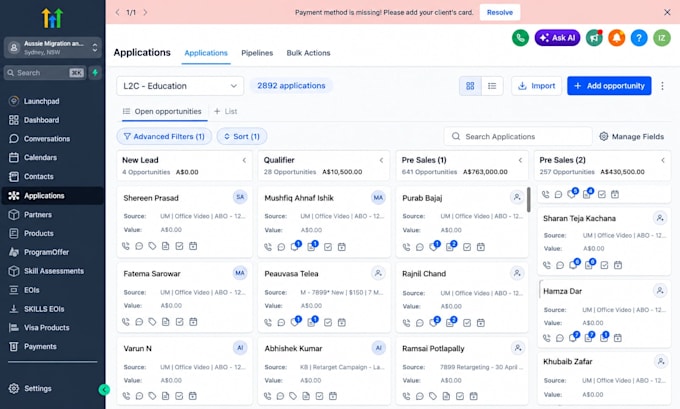The image size is (680, 409).
Task: Open the IZ user profile avatar
Action: pos(662,38)
